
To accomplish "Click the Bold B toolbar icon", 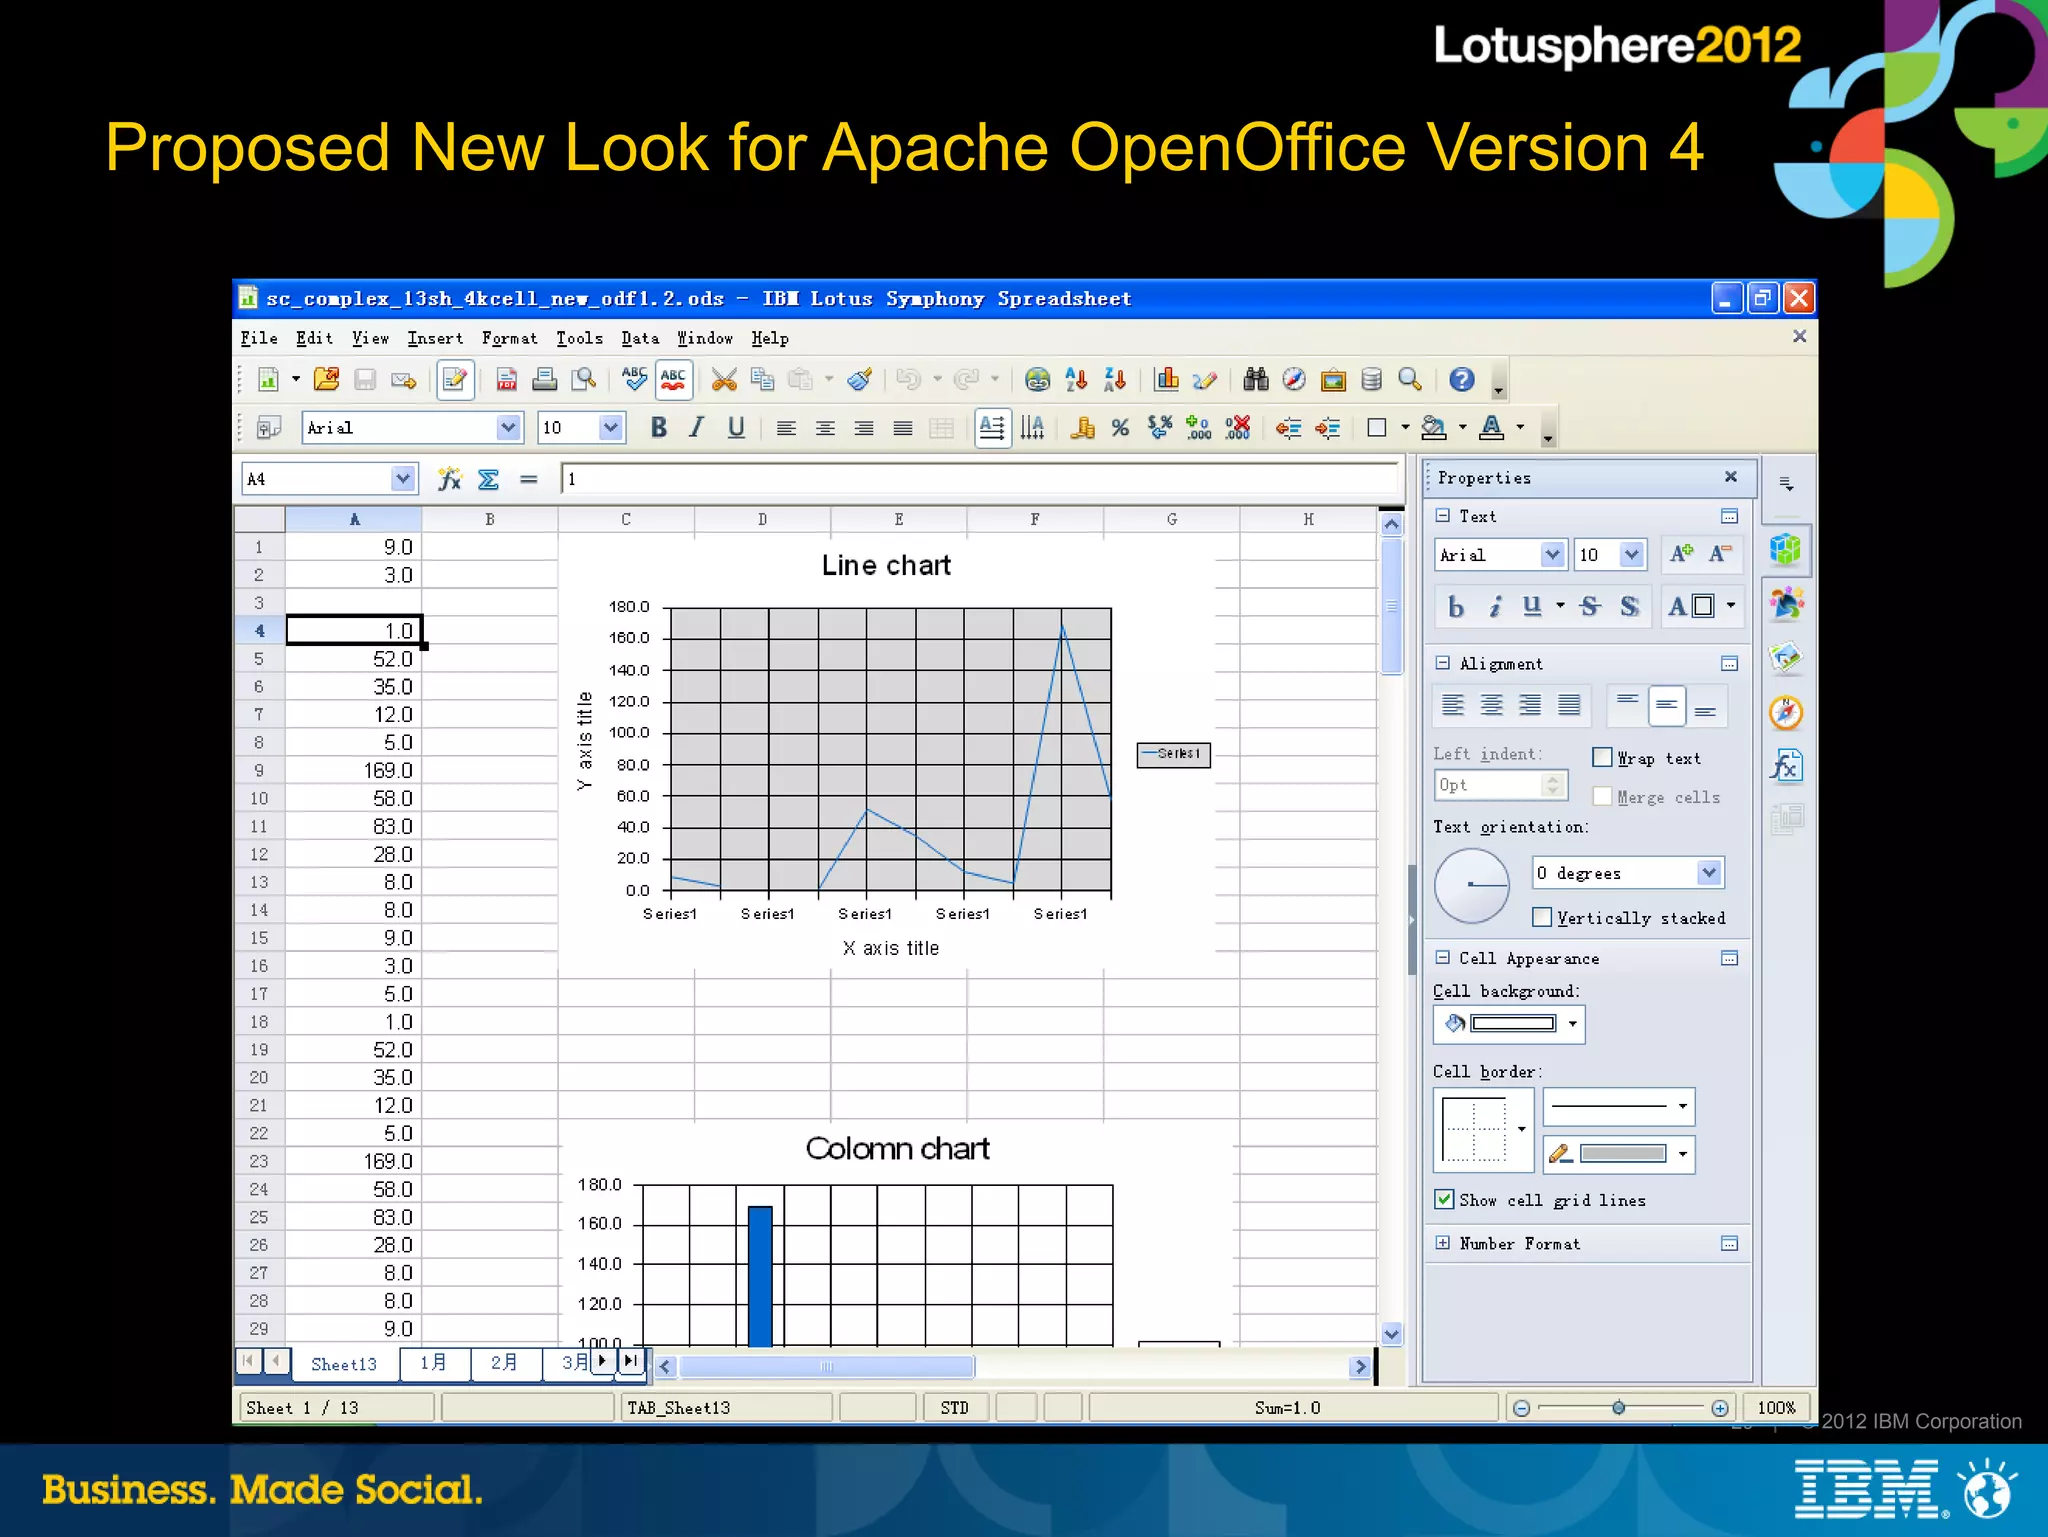I will (x=658, y=428).
